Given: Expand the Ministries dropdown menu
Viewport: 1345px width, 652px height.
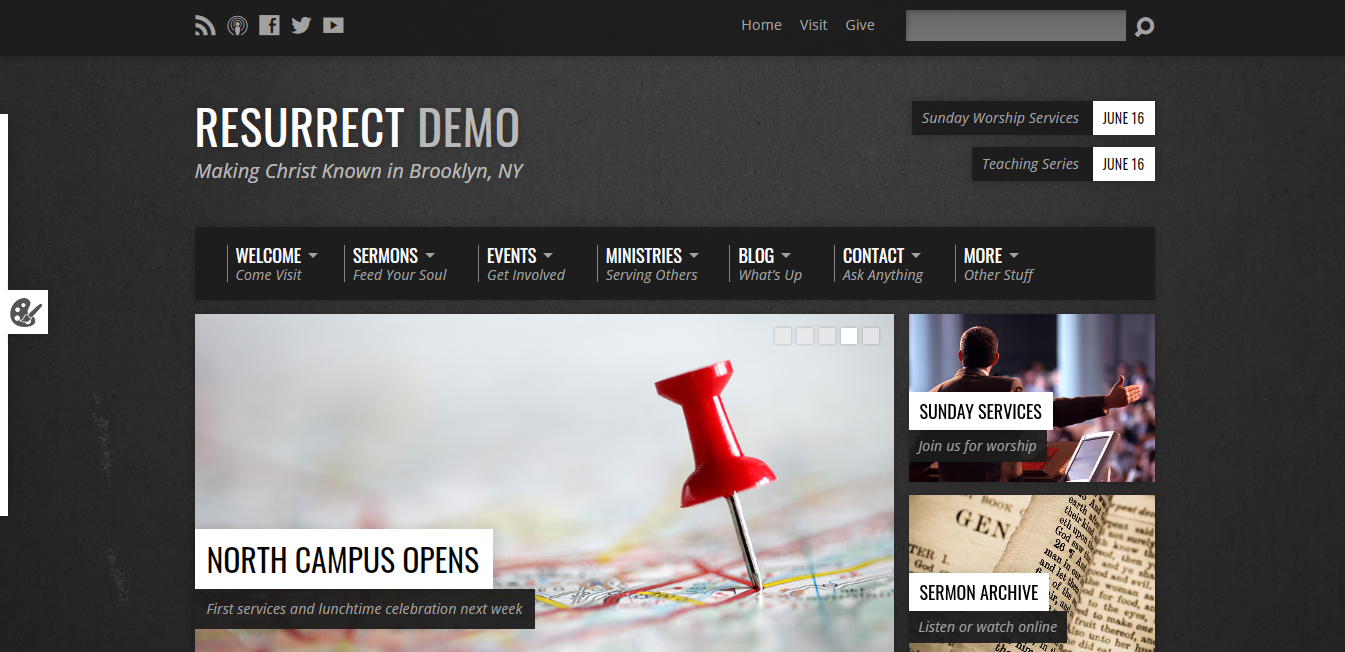Looking at the screenshot, I should pyautogui.click(x=651, y=256).
